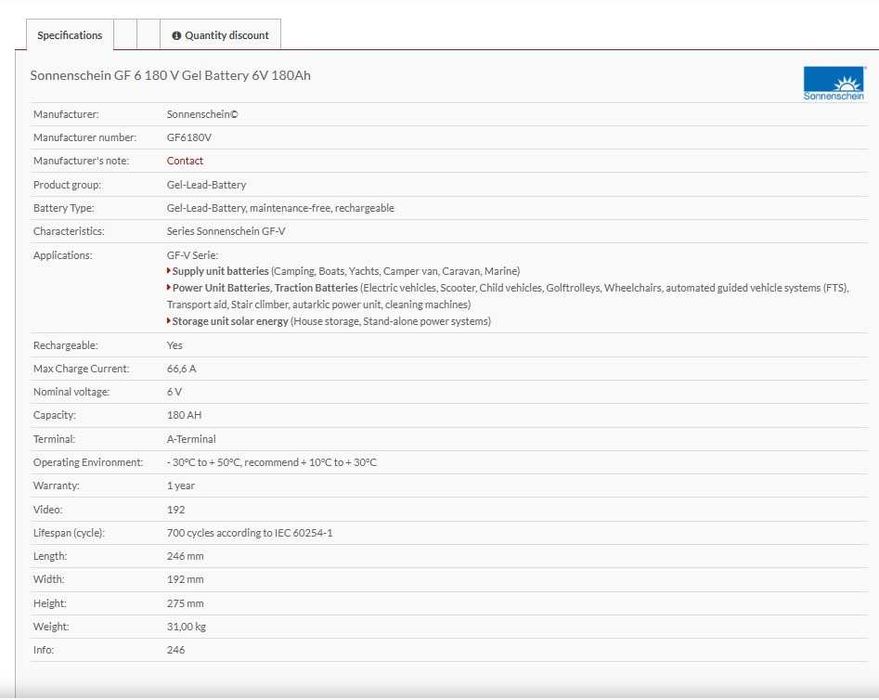Click the info icon beside Quantity discount
Viewport: 879px width, 700px height.
(176, 36)
